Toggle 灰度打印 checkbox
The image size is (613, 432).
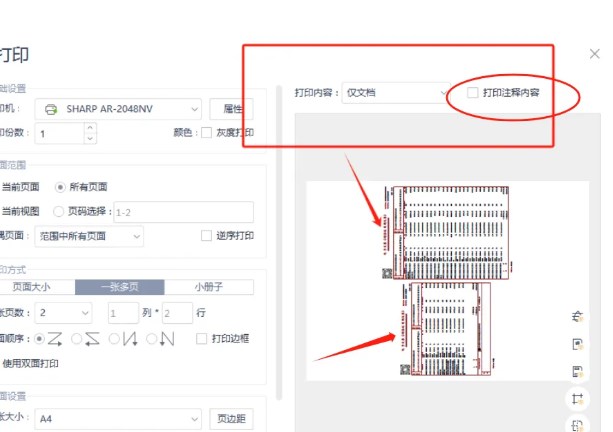pyautogui.click(x=206, y=133)
